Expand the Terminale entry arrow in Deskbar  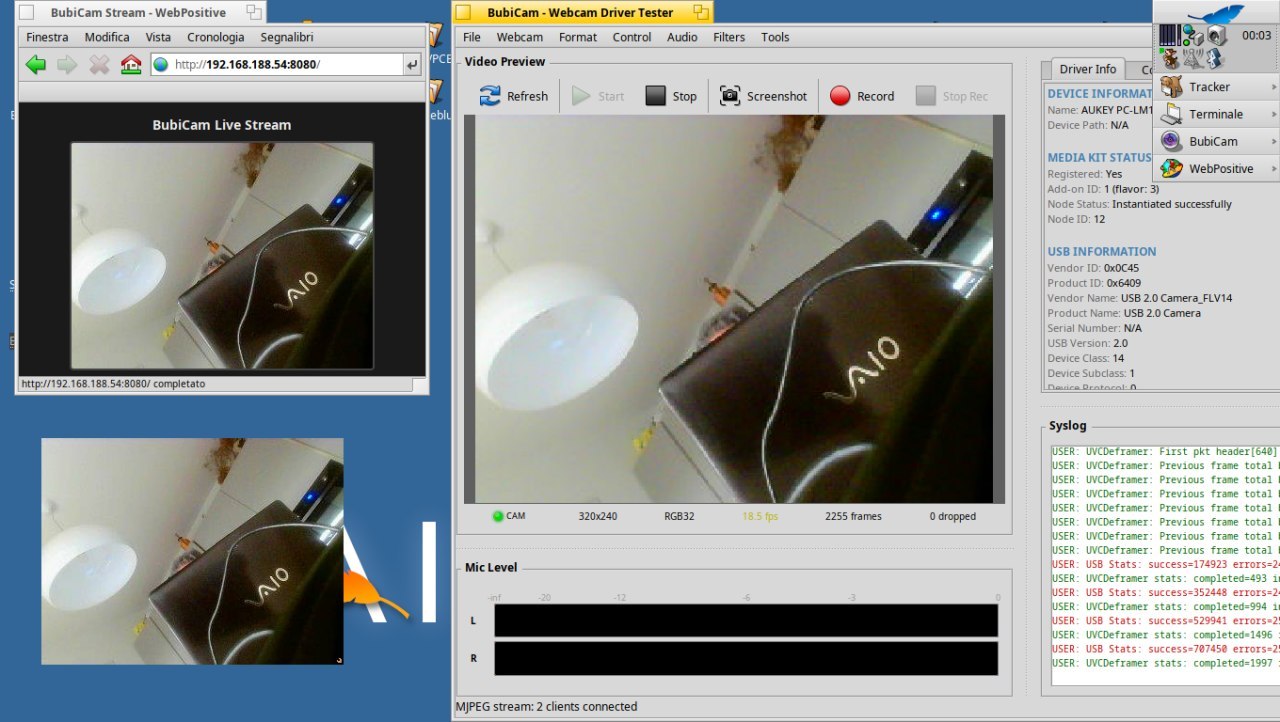[1274, 114]
